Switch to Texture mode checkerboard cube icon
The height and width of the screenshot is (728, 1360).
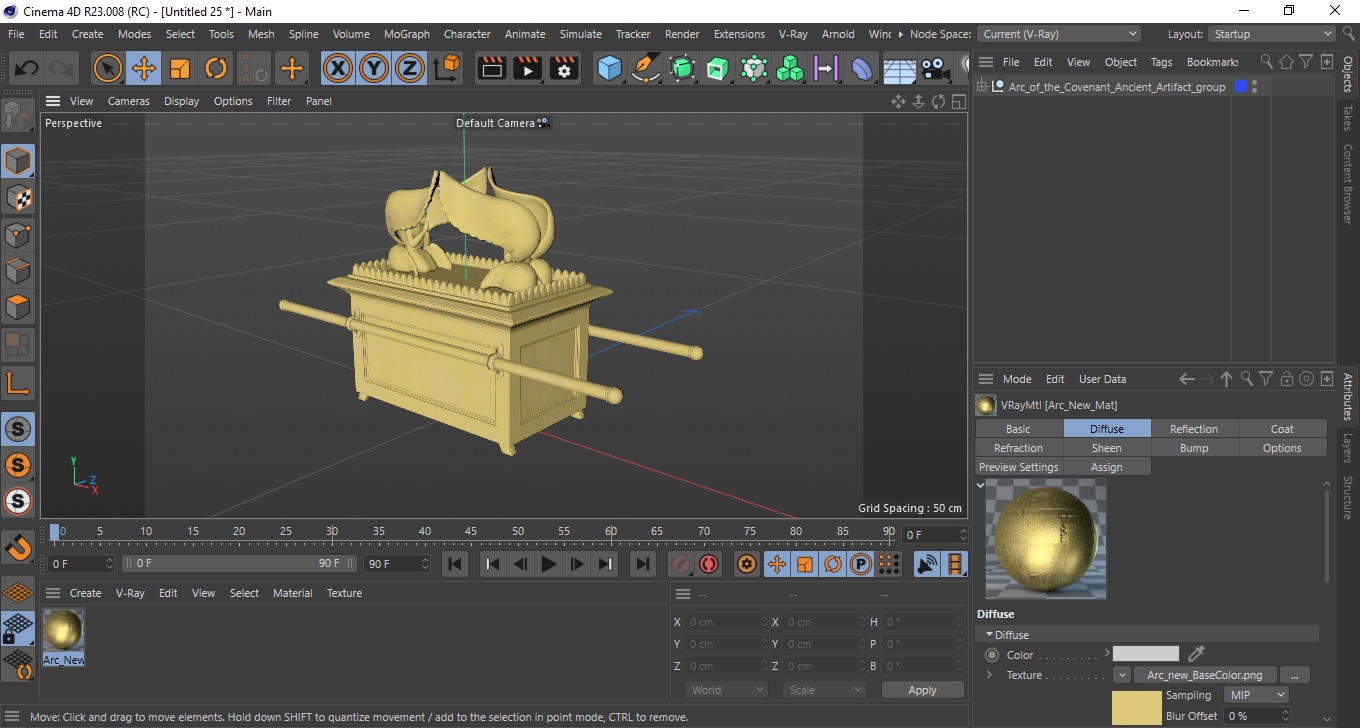point(18,197)
